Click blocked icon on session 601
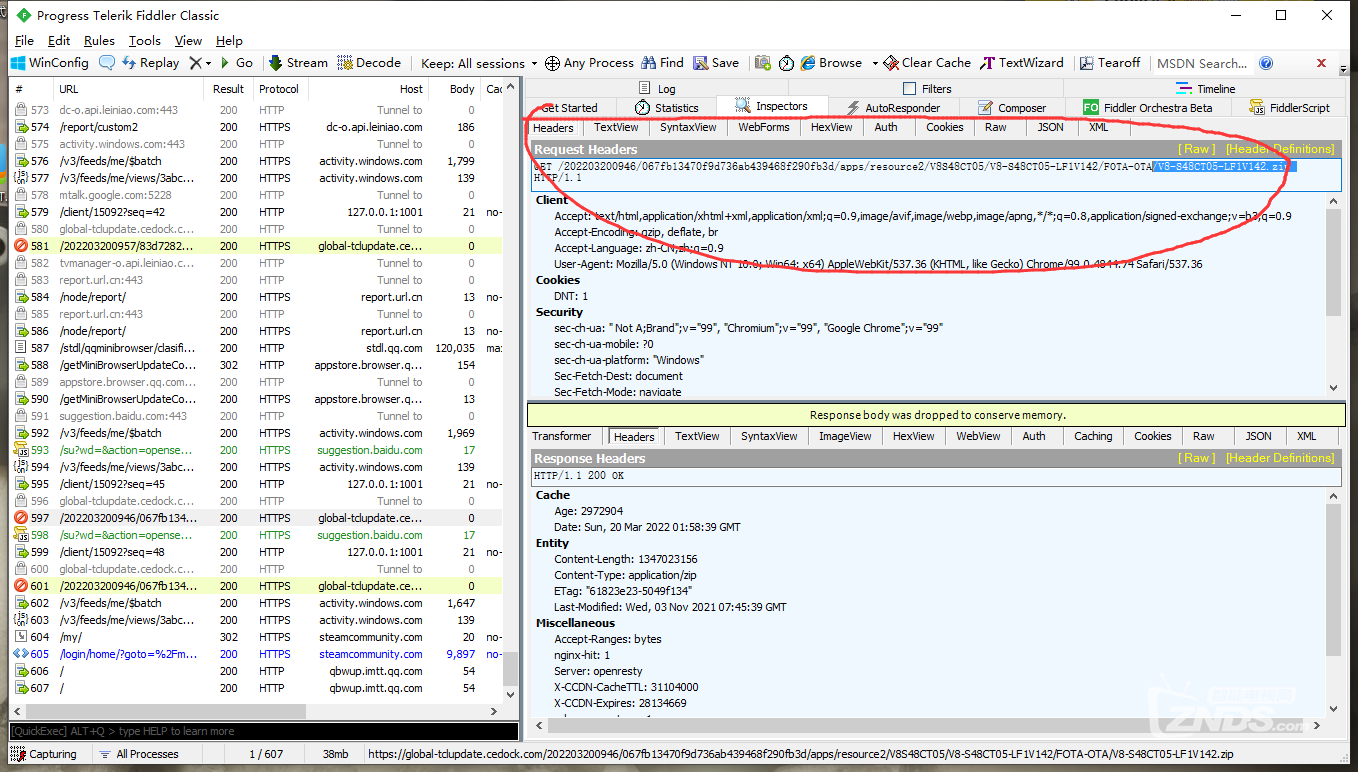The image size is (1358, 772). [x=22, y=586]
